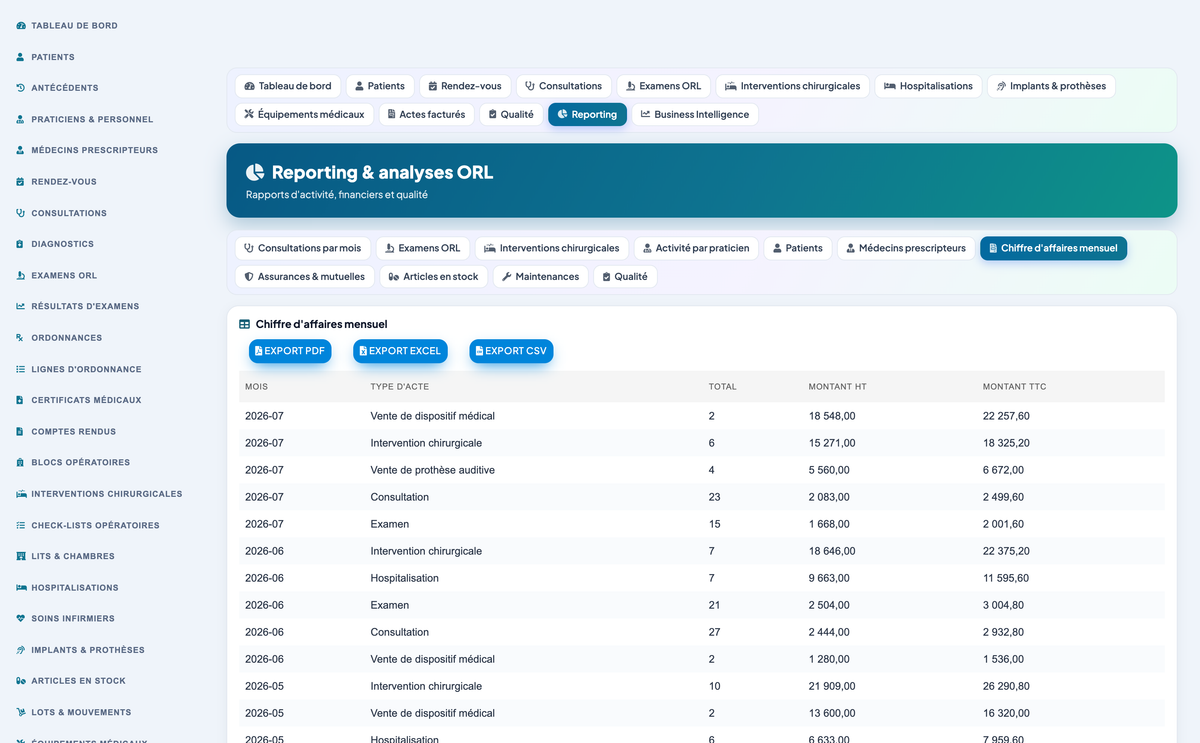Click the MOIS column header
The width and height of the screenshot is (1200, 743).
tap(256, 387)
